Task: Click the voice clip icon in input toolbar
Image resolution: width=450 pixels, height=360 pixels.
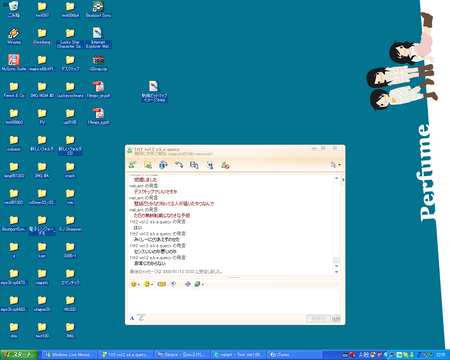Action: click(173, 284)
